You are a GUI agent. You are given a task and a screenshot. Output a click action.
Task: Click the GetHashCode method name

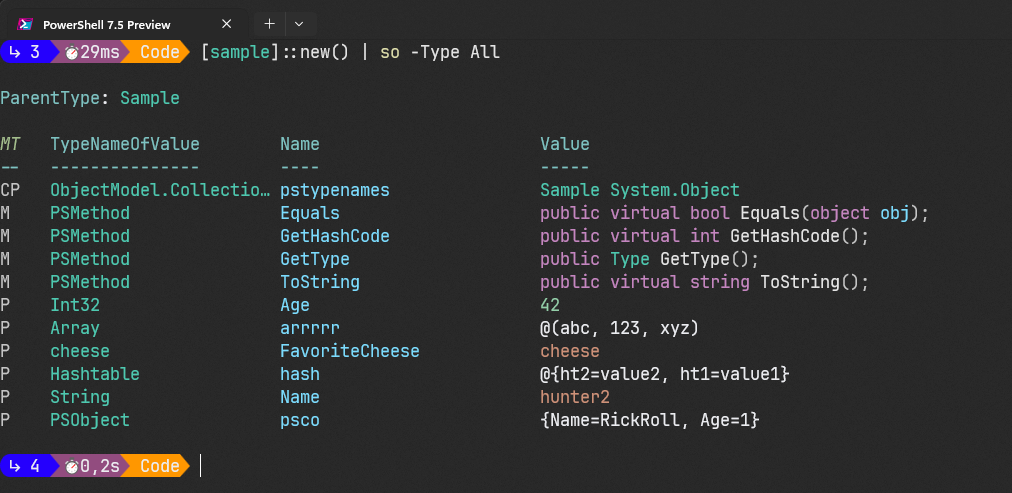[x=334, y=236]
